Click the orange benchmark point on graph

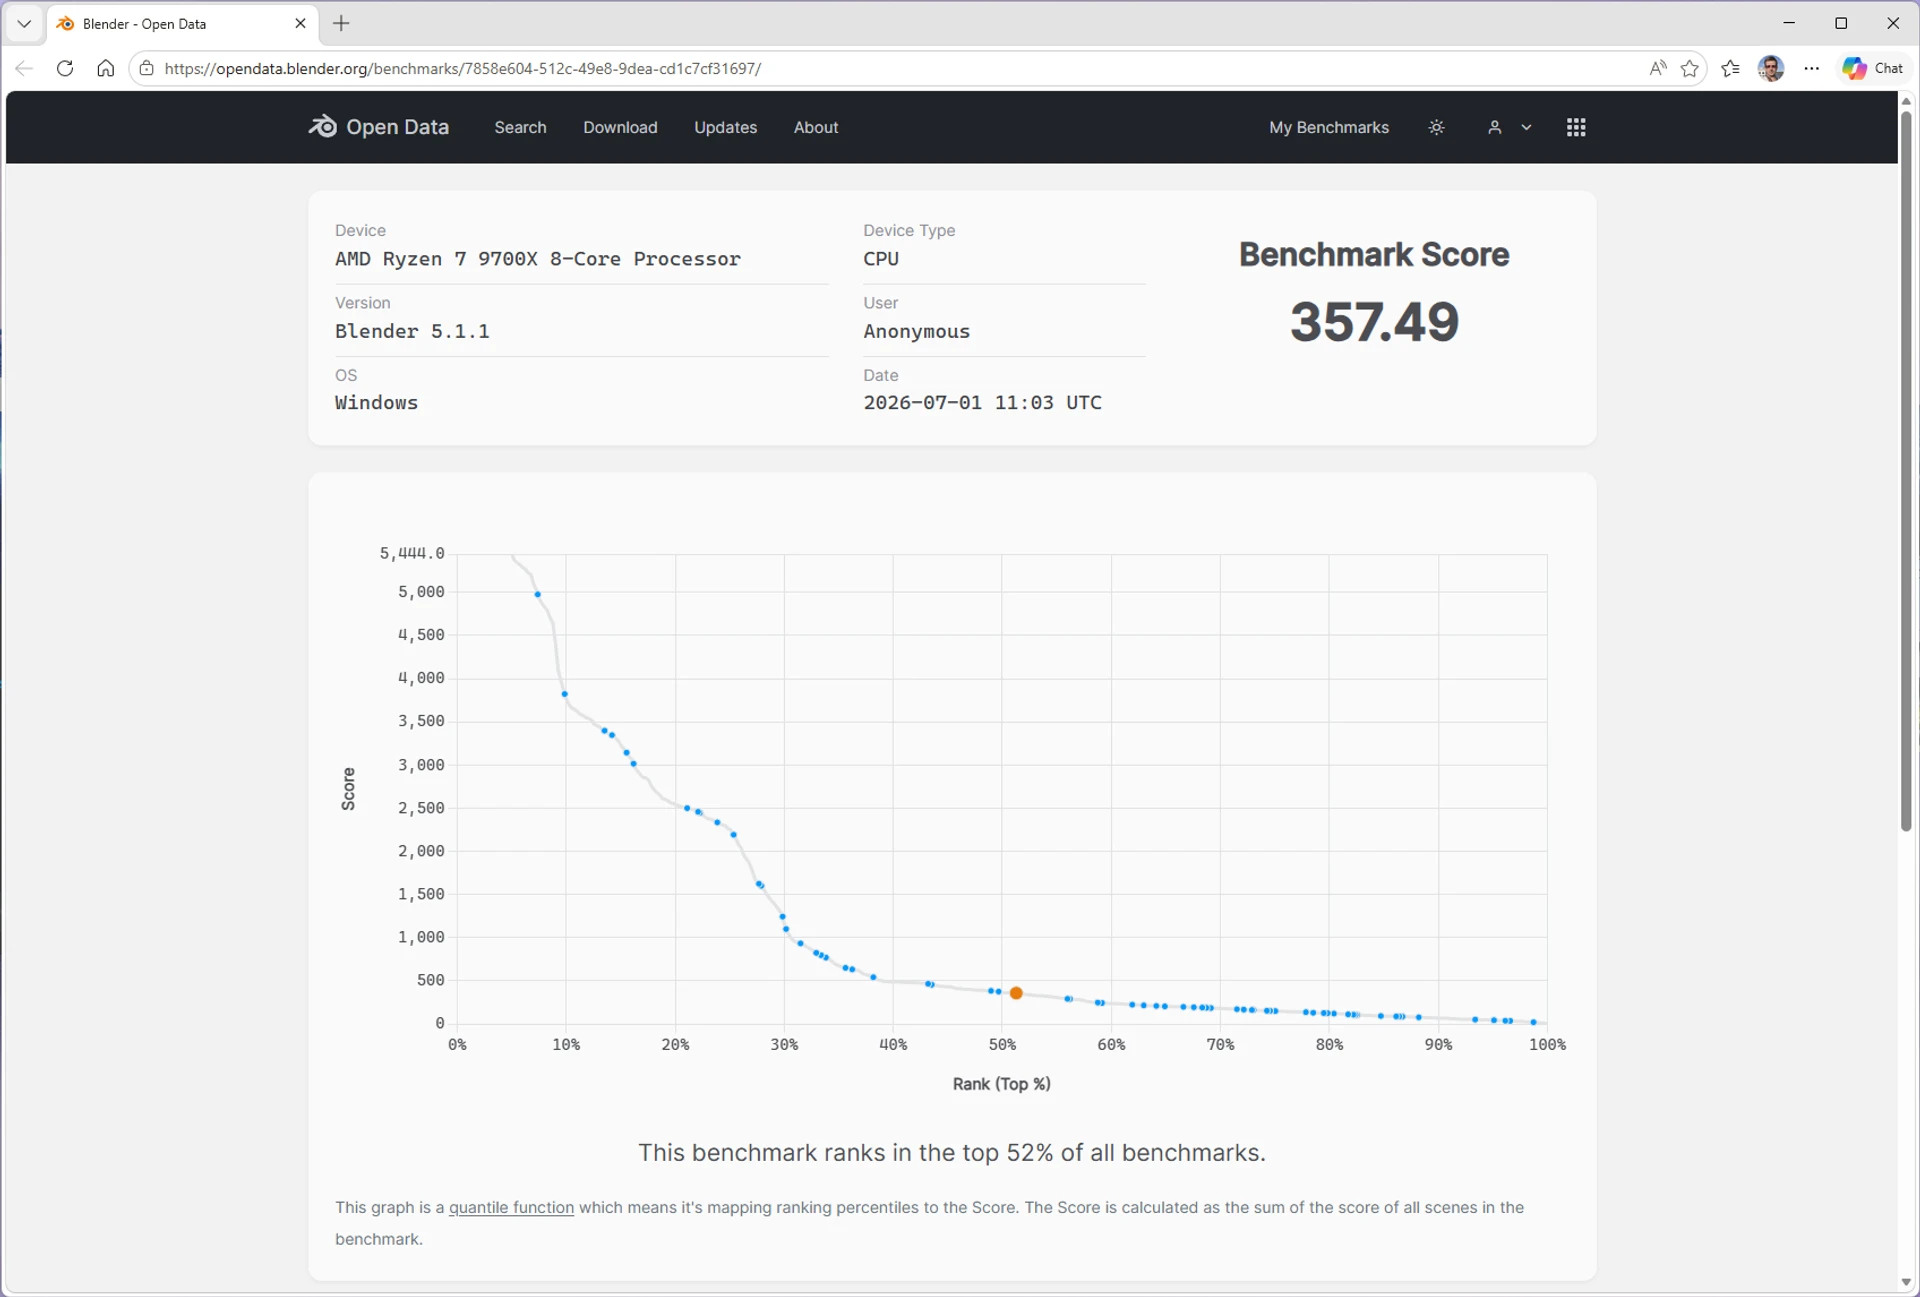(x=1016, y=993)
